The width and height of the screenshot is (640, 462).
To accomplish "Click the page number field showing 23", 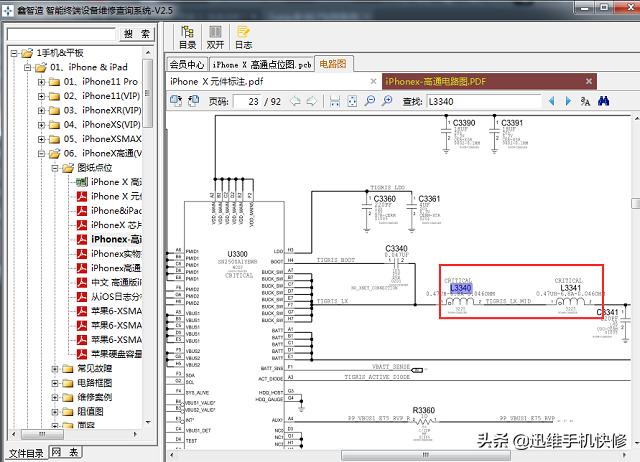I will 248,101.
